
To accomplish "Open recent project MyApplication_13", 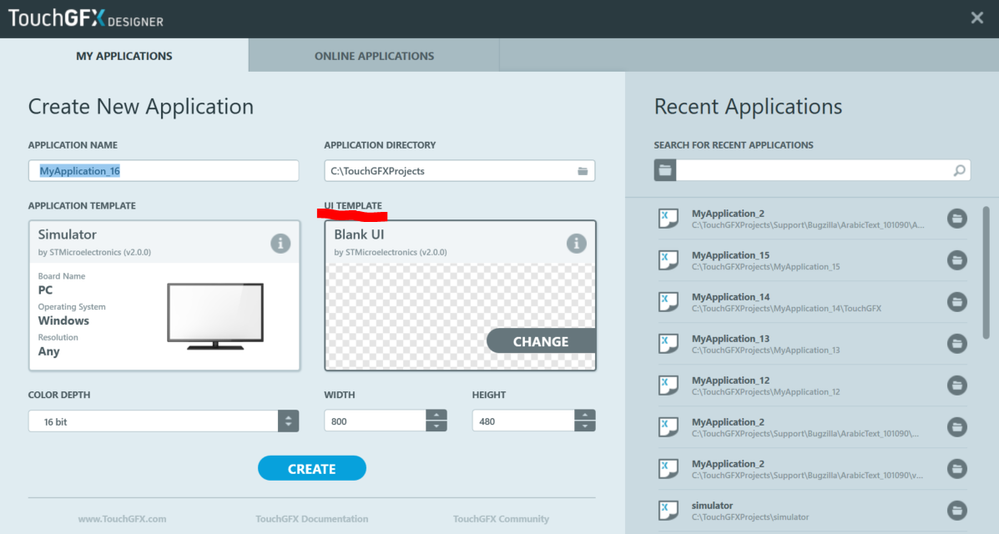I will 812,343.
